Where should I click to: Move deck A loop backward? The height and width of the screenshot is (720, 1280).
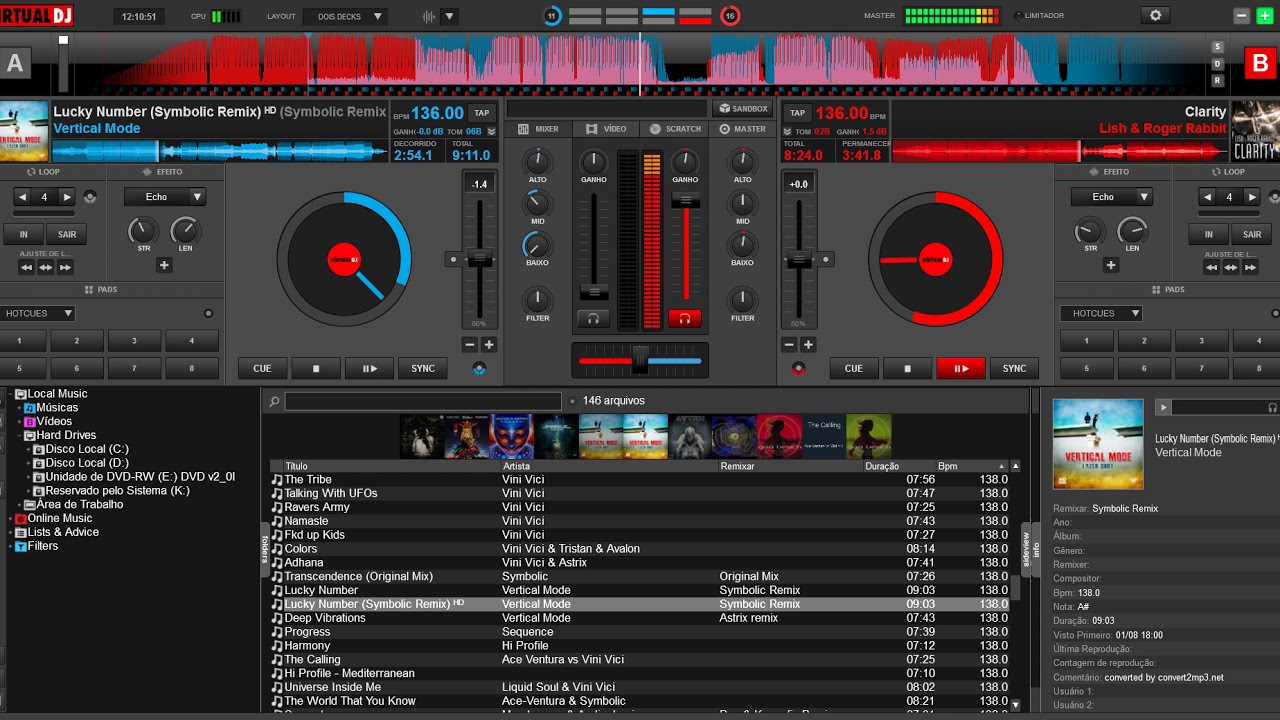[27, 267]
